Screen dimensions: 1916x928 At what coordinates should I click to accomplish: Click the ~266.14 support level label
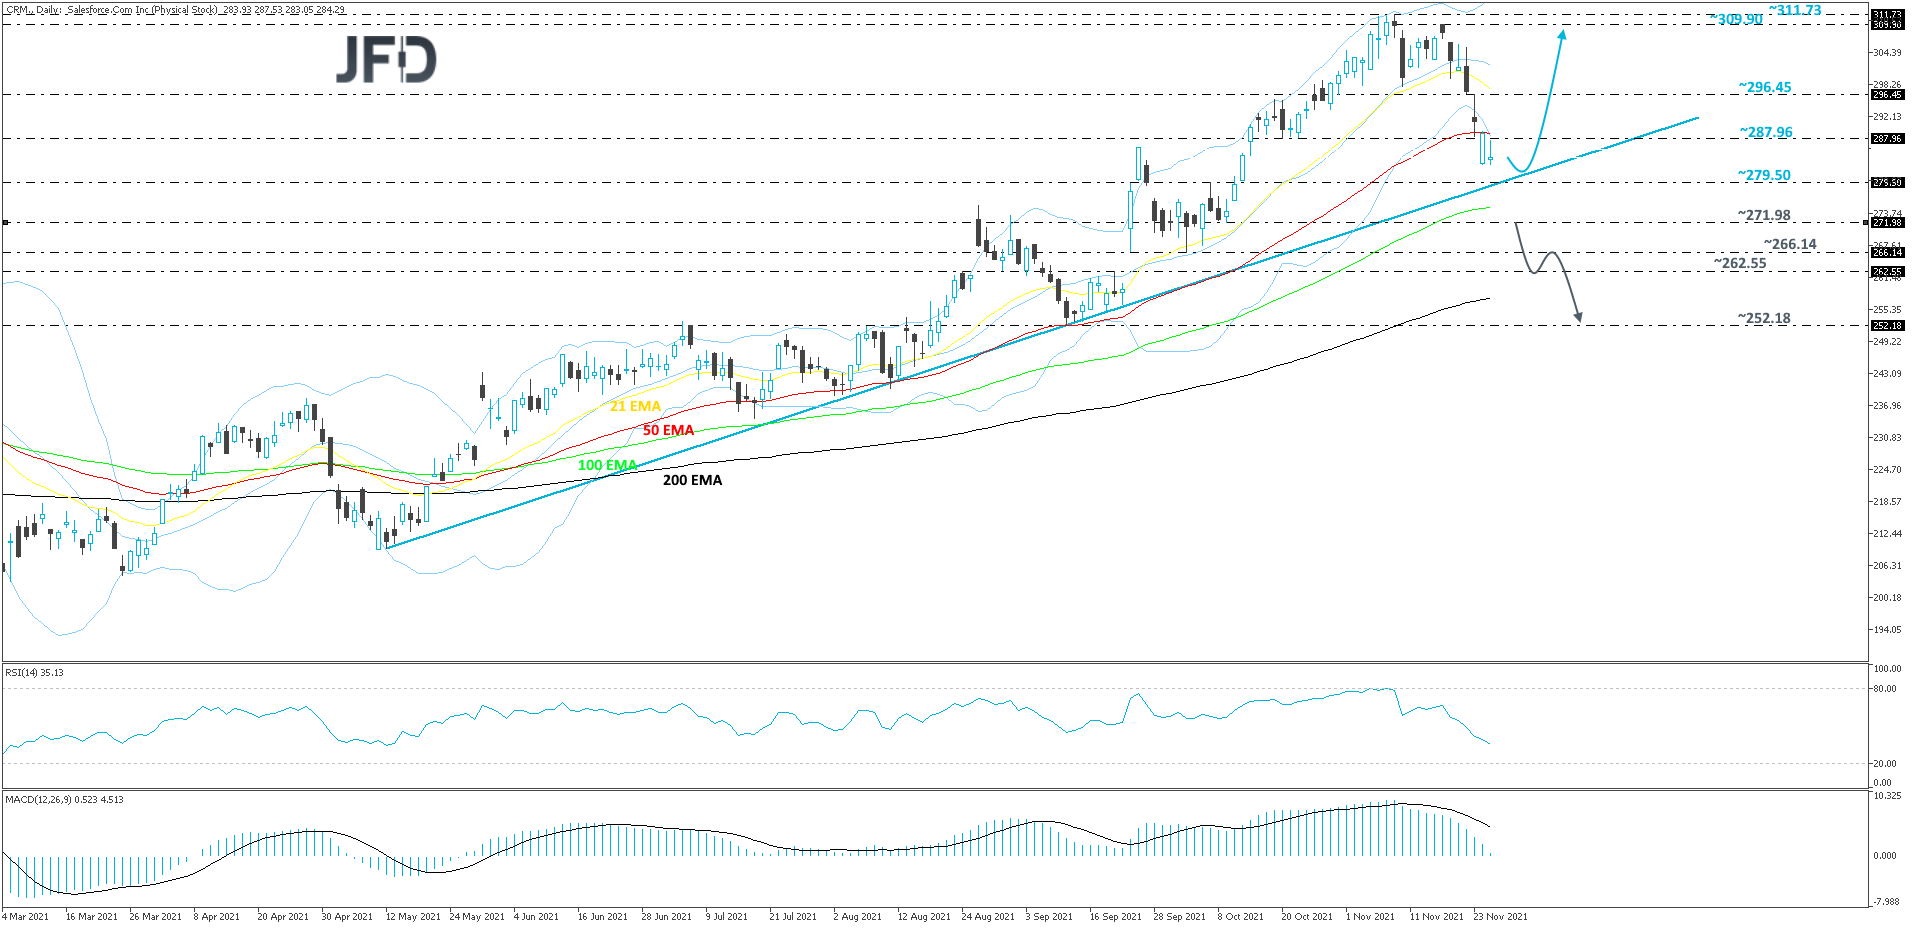pos(1790,244)
